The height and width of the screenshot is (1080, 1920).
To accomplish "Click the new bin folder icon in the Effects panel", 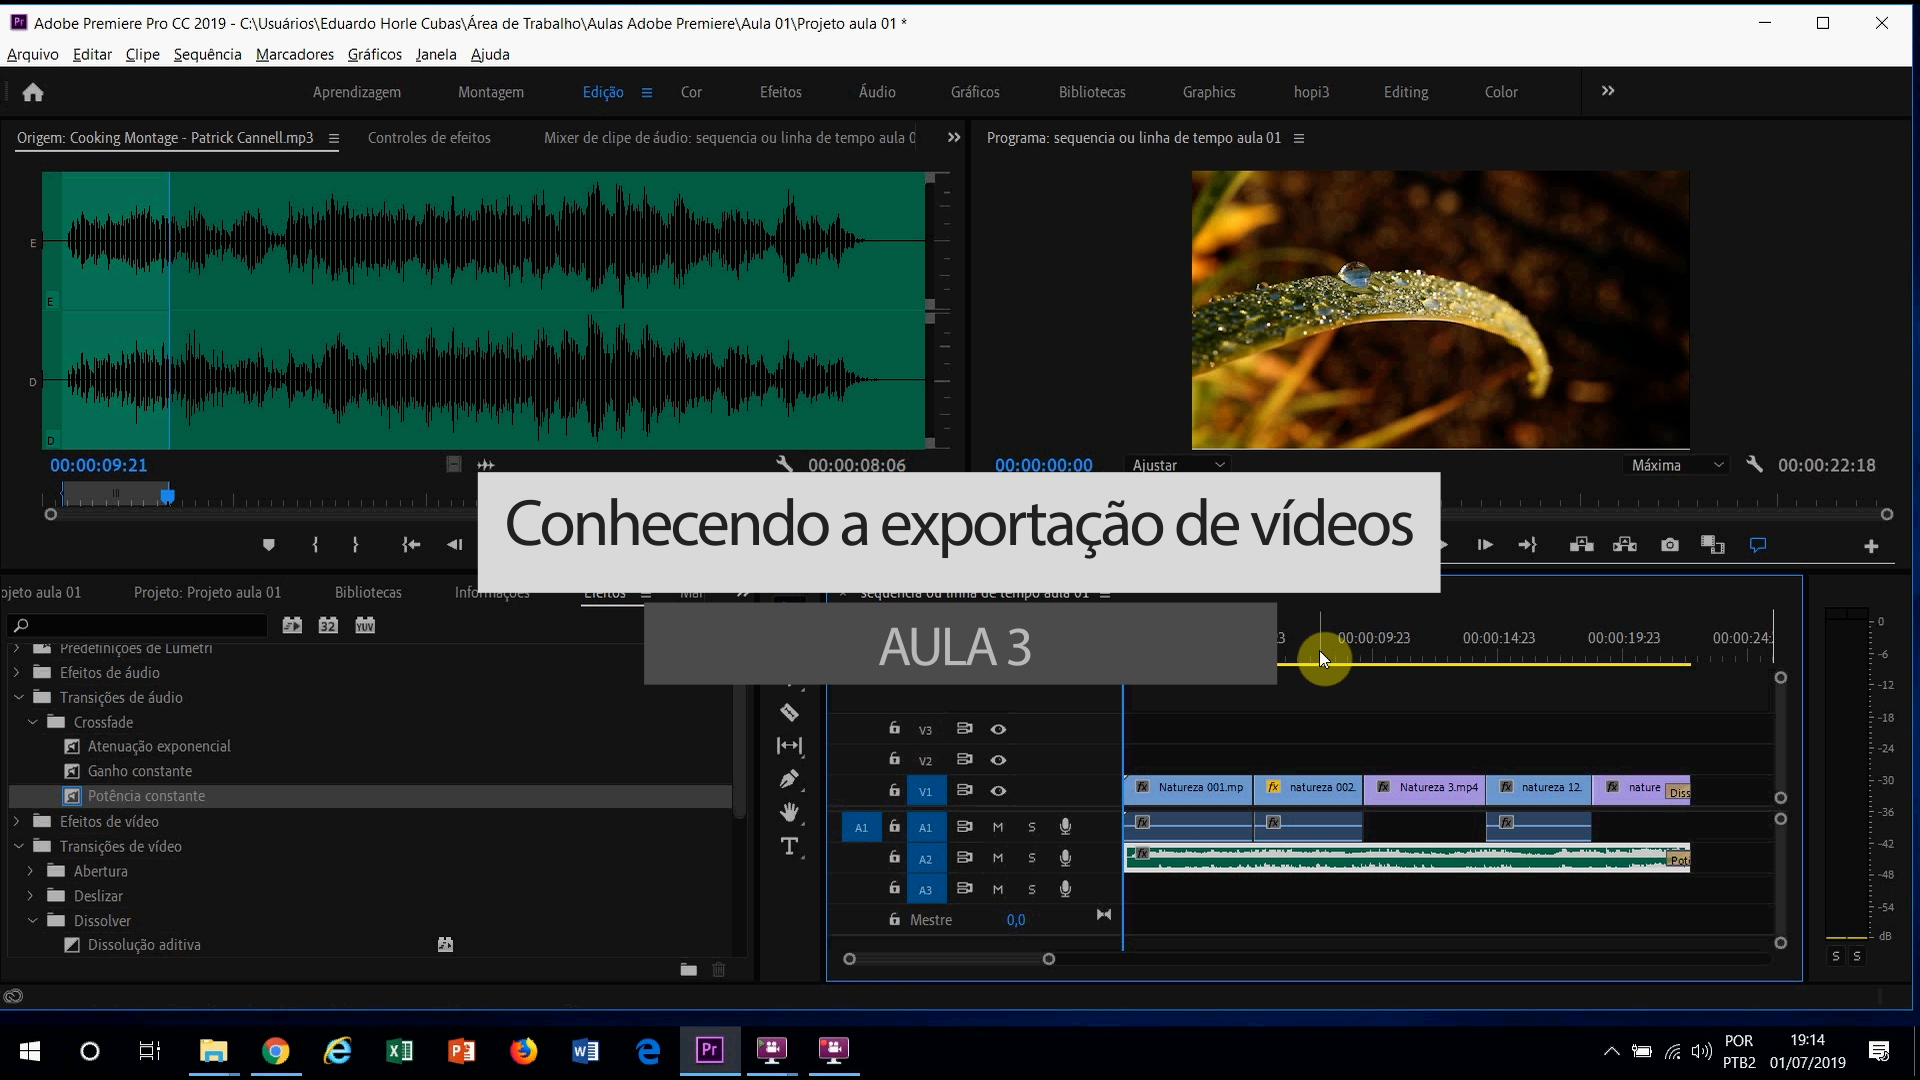I will coord(688,969).
